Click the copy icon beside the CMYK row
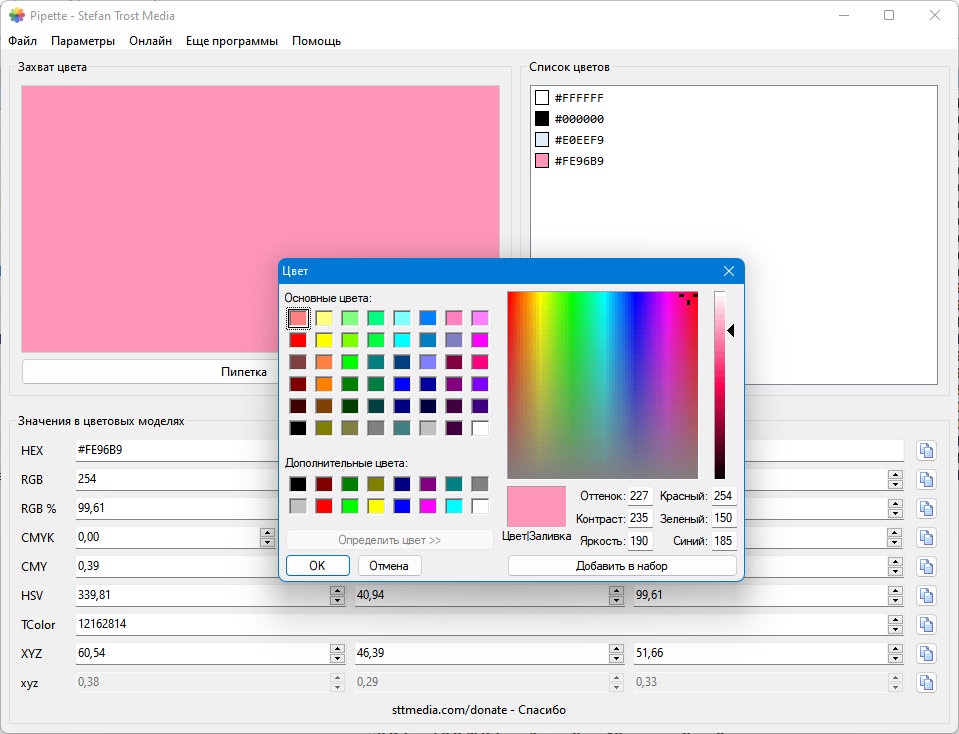This screenshot has width=959, height=734. [x=927, y=538]
